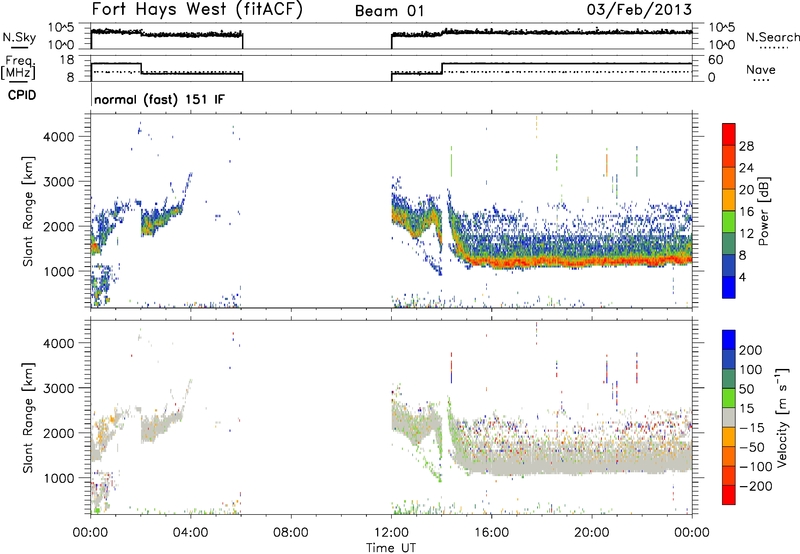Click the Power [dB] colorbar title

coord(764,211)
